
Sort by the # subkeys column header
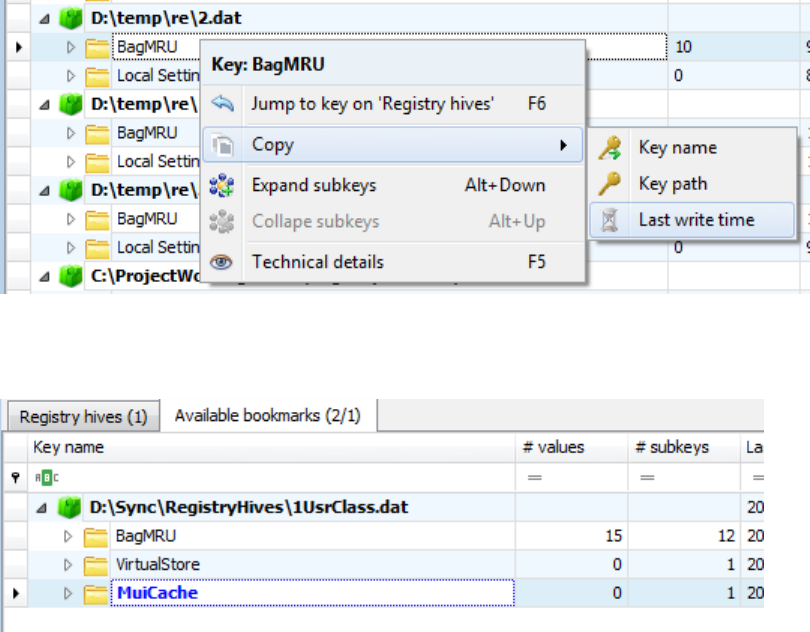[684, 448]
